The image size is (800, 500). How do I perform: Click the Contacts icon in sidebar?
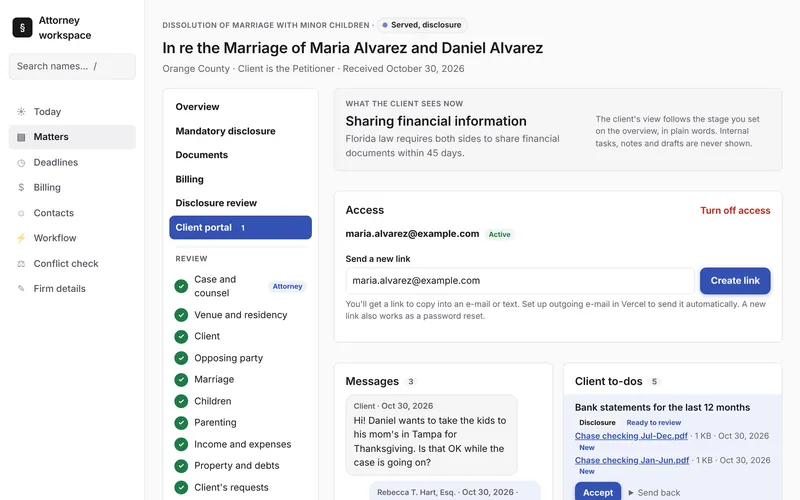(x=21, y=213)
